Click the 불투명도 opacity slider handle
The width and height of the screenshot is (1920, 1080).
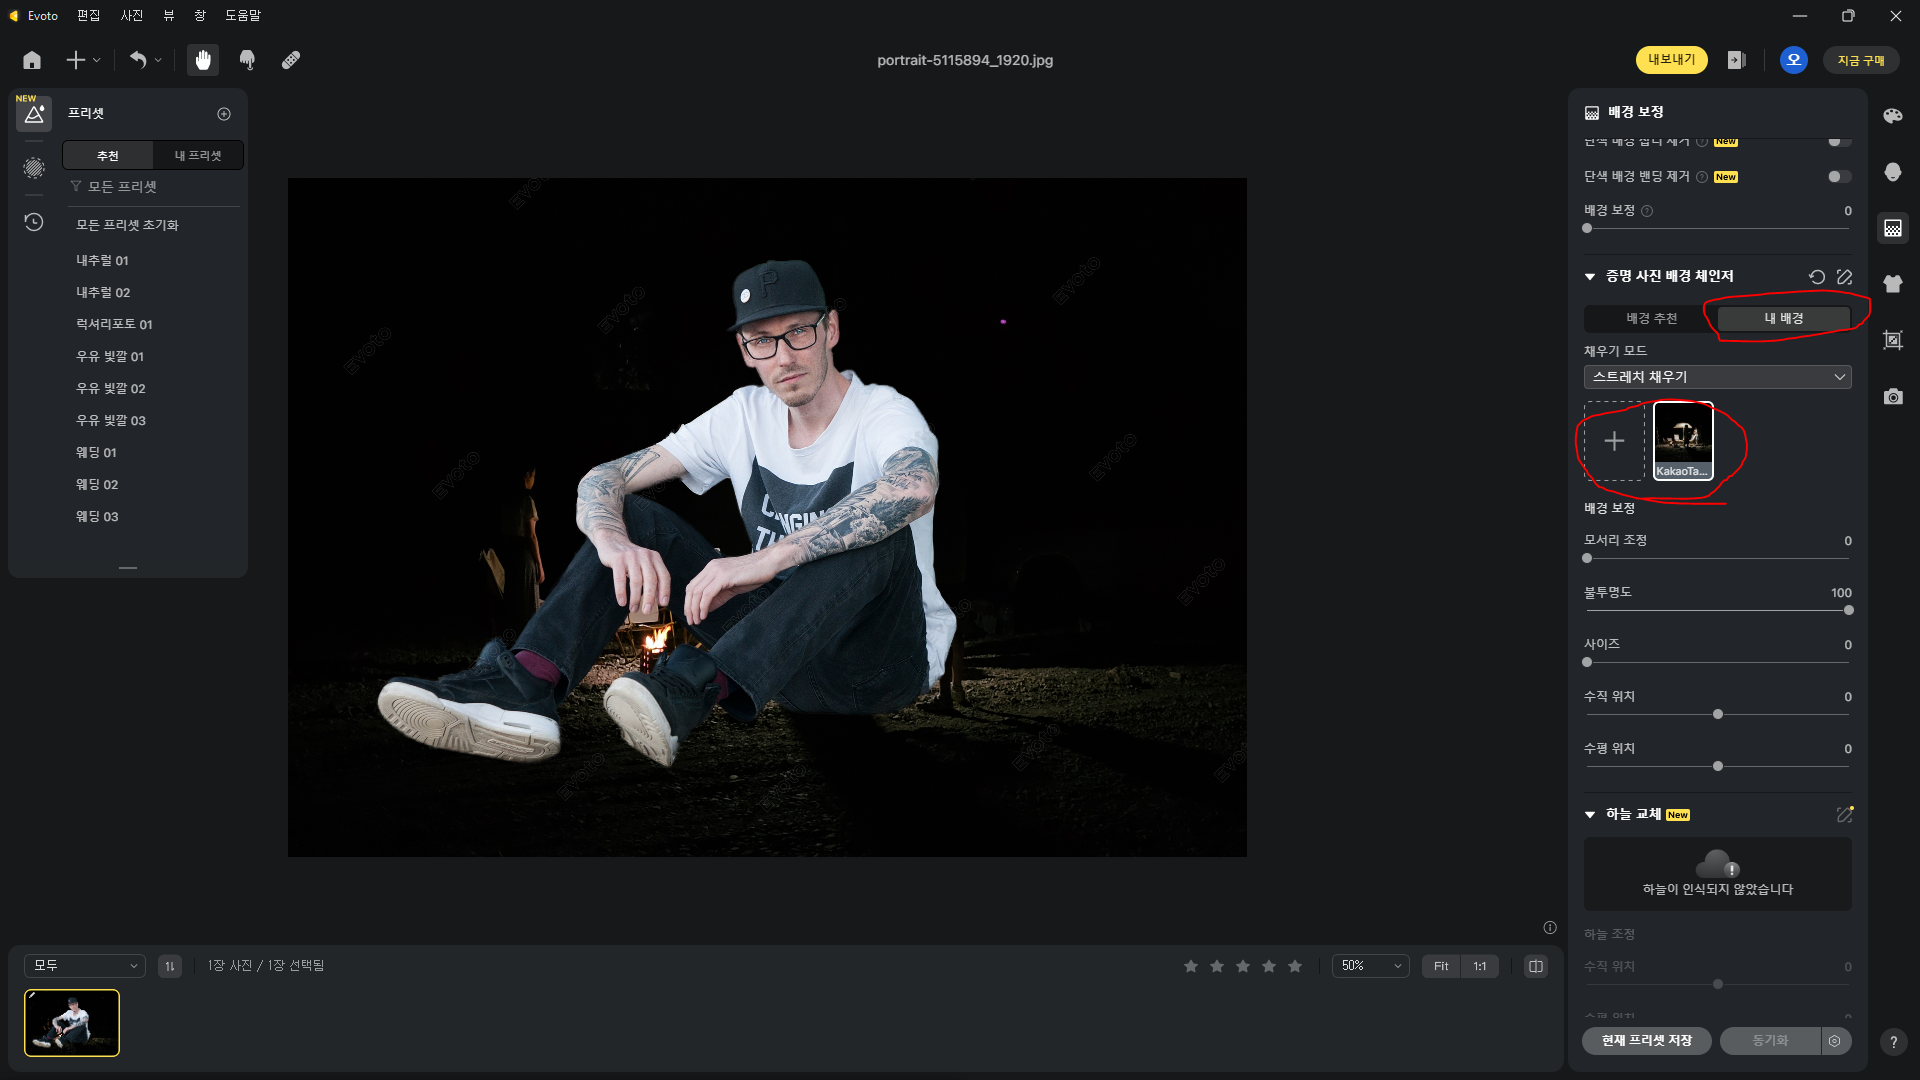click(1848, 610)
